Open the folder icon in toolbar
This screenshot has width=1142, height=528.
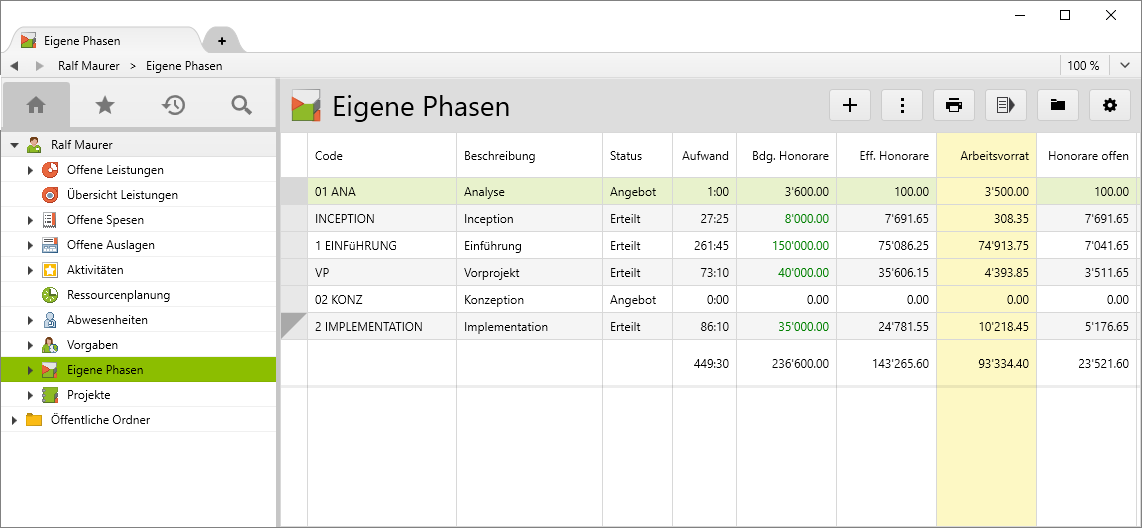pos(1057,105)
